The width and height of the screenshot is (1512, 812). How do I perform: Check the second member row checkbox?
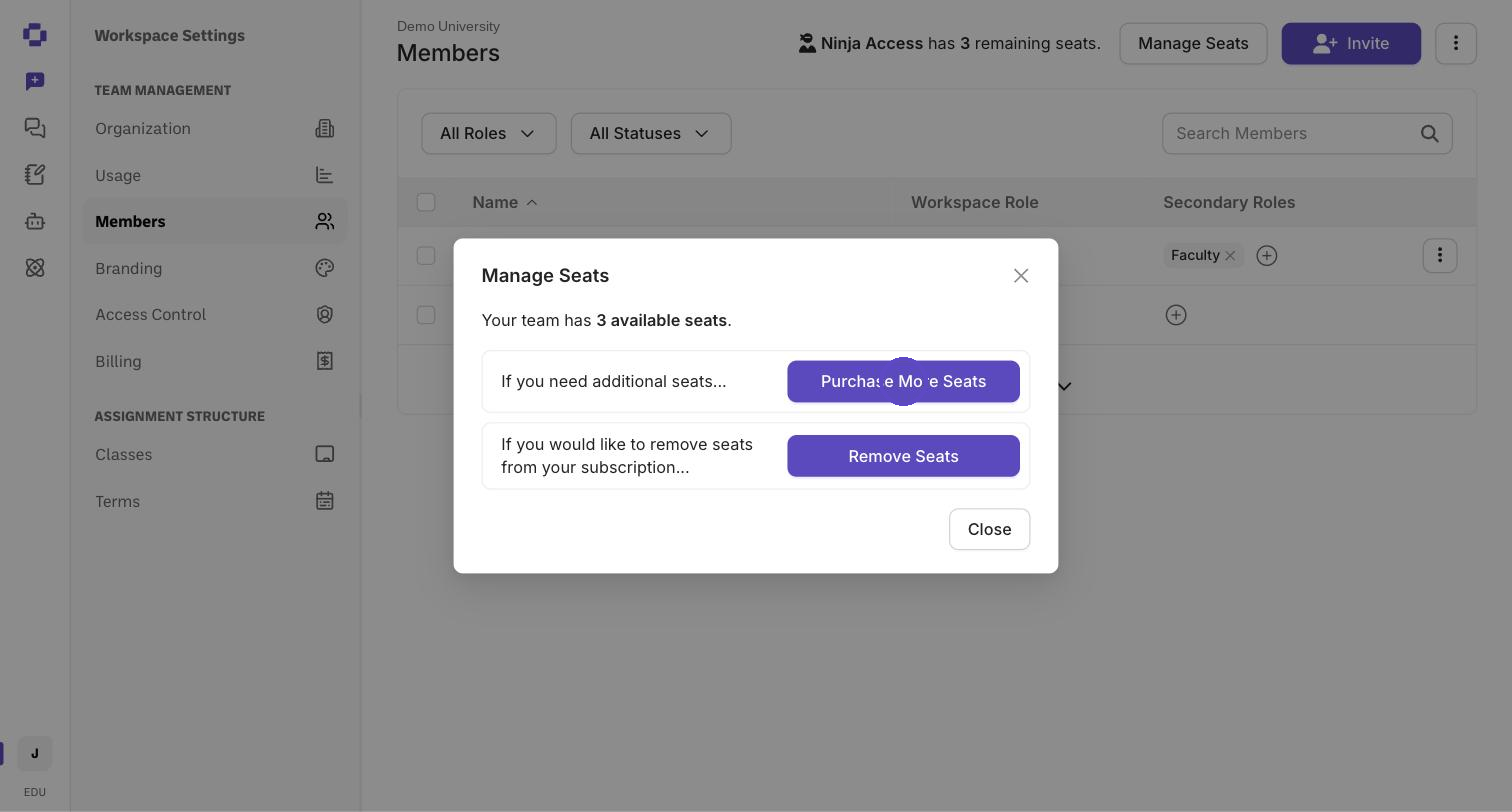pyautogui.click(x=426, y=315)
